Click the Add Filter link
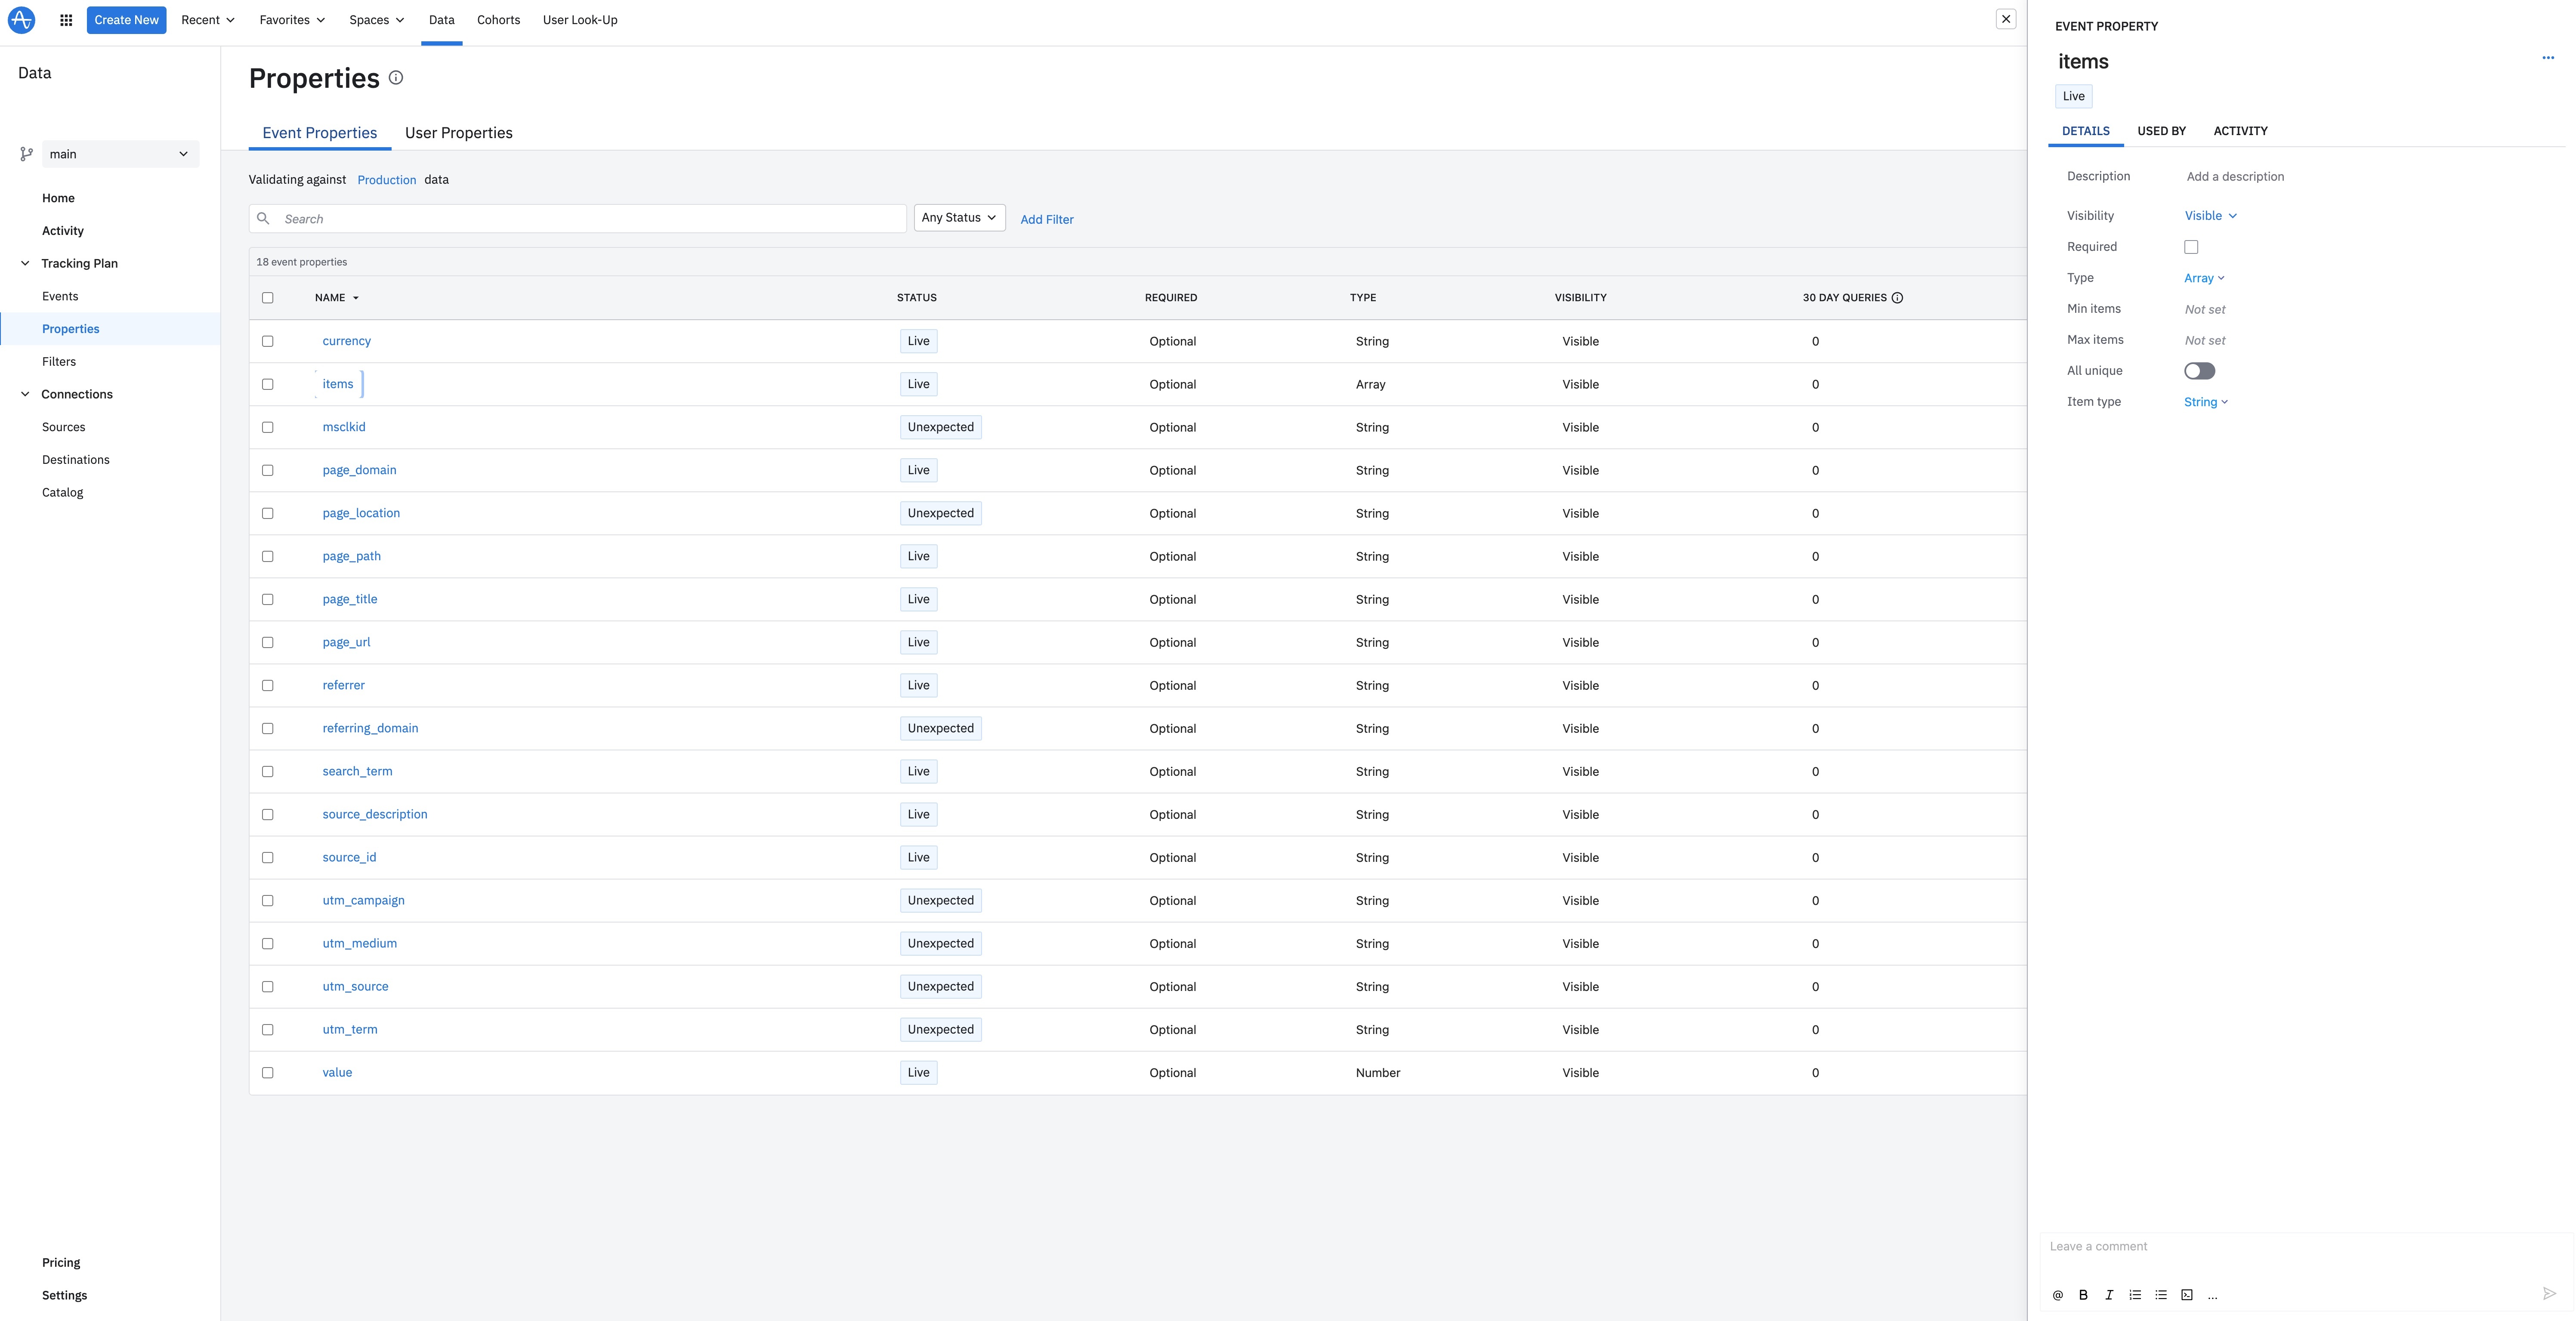Screen dimensions: 2576x1321 click(1046, 220)
